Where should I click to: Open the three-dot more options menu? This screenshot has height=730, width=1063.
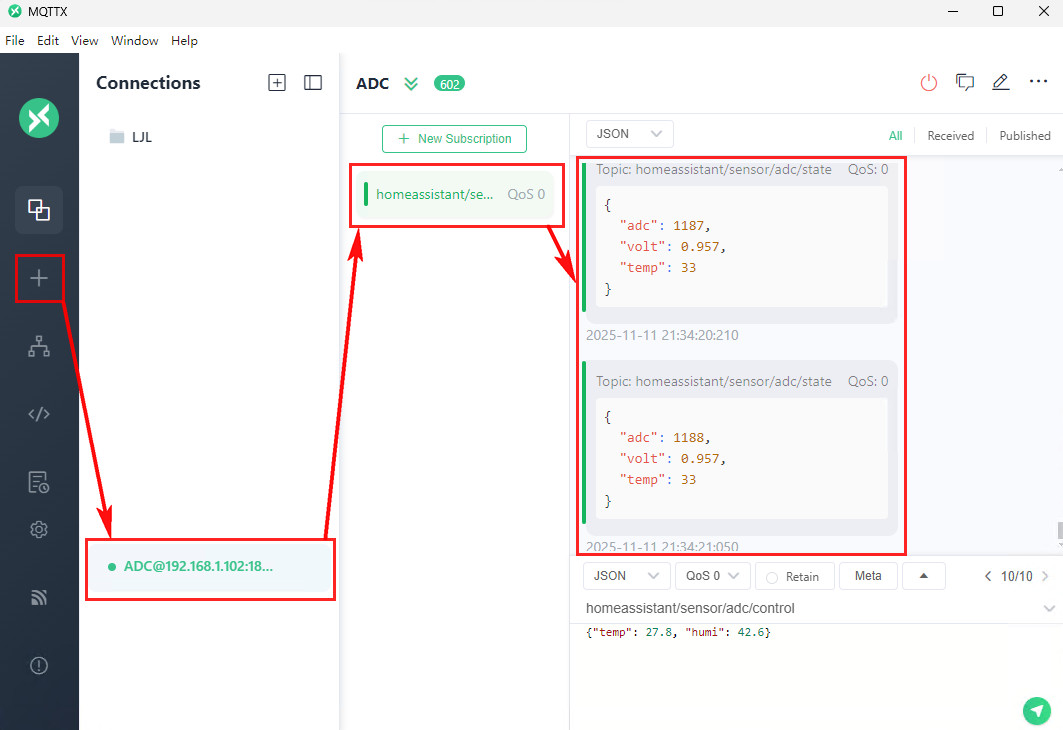[x=1038, y=81]
